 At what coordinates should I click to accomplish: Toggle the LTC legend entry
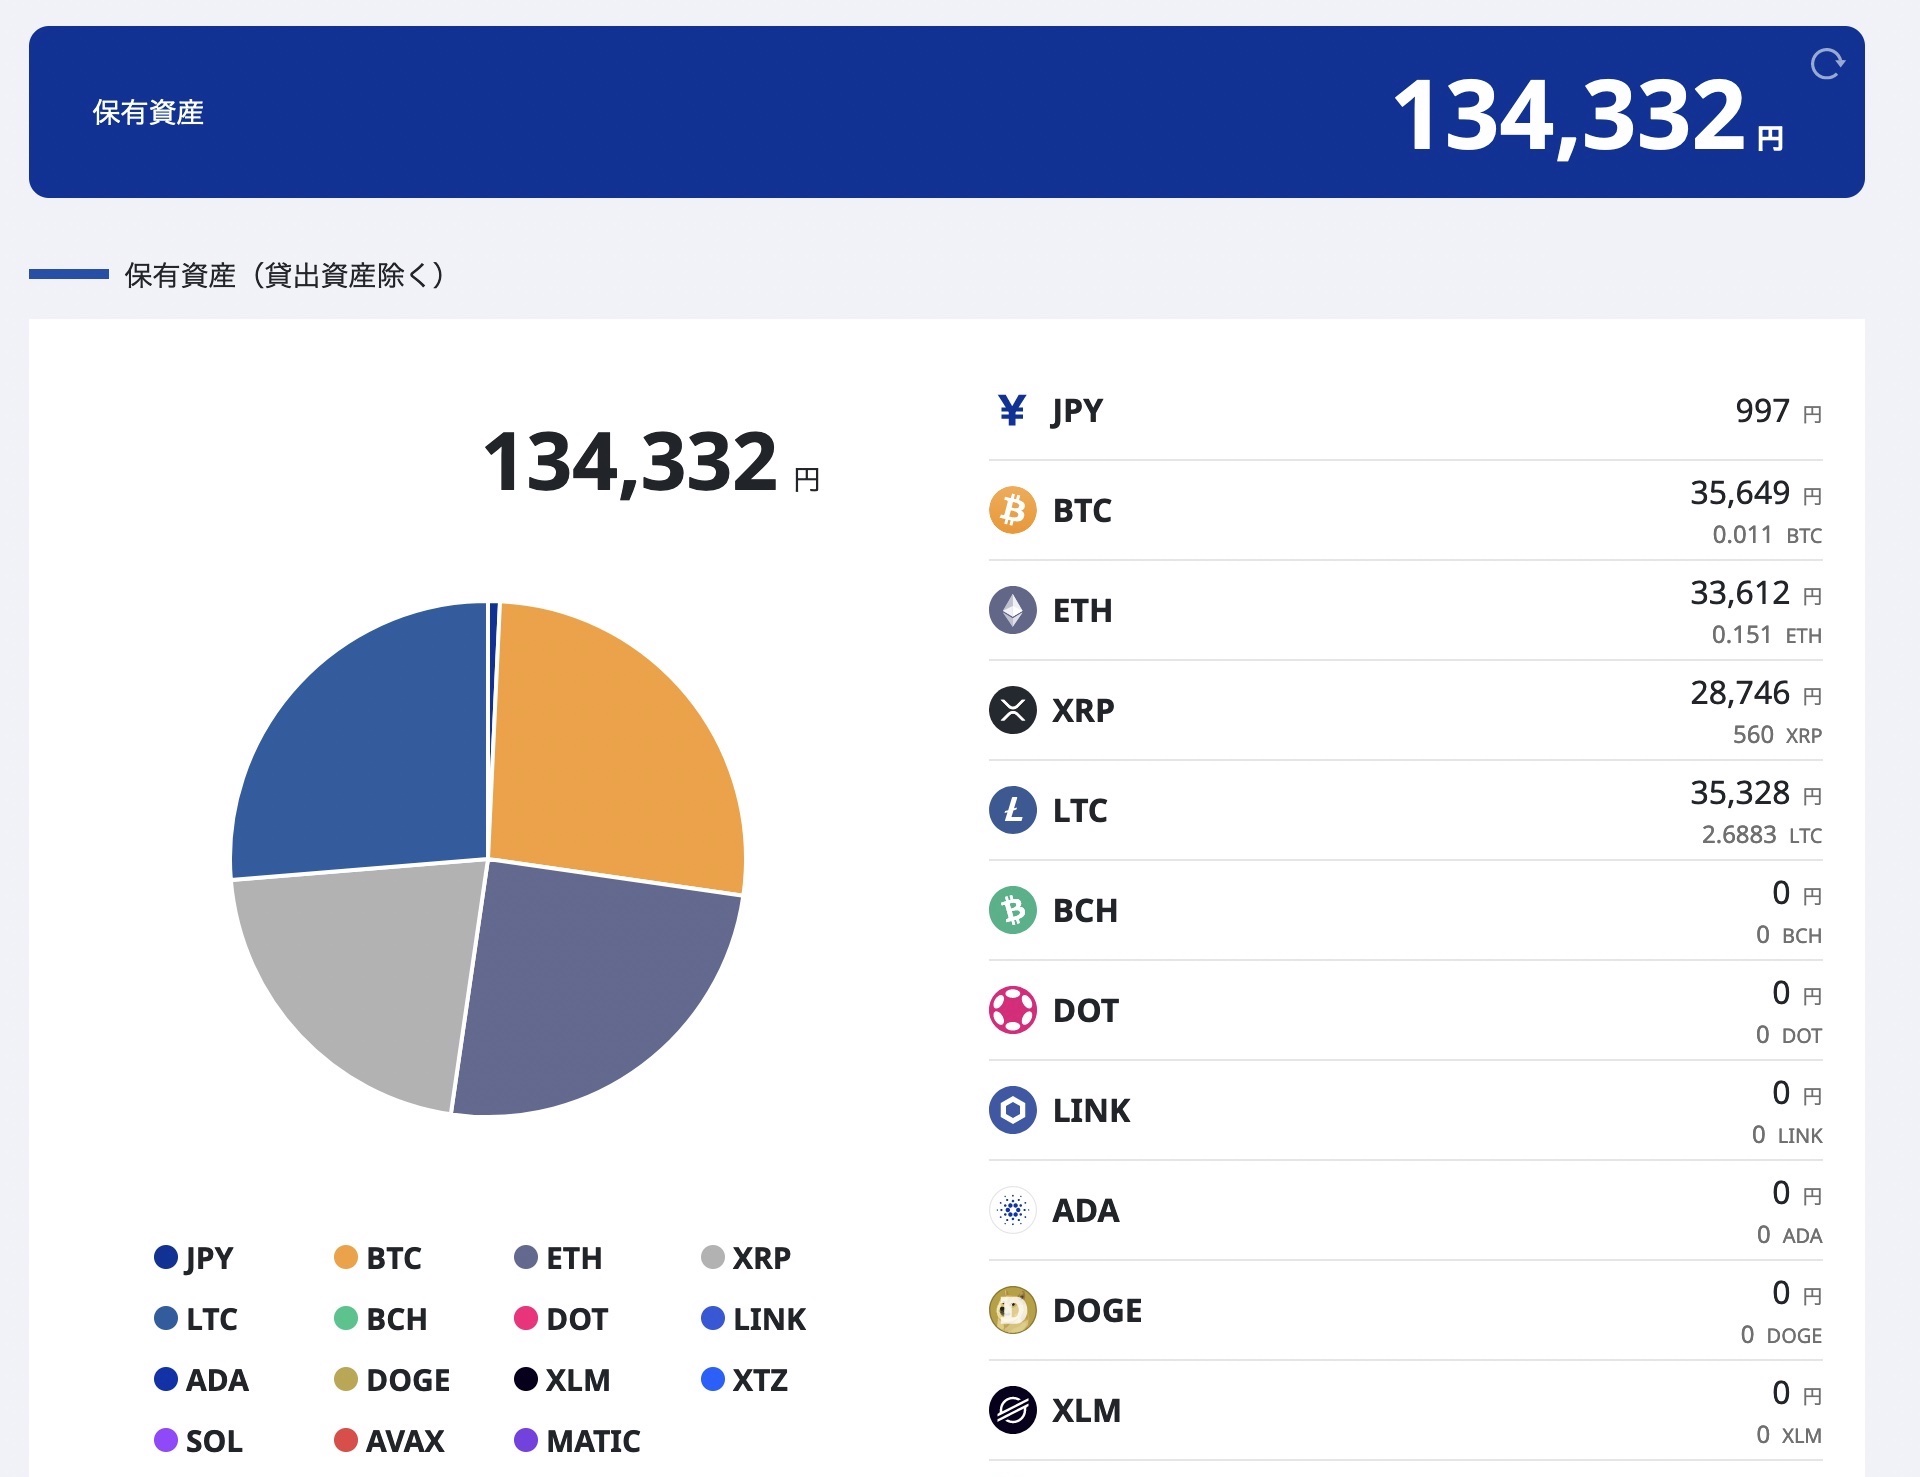coord(196,1319)
